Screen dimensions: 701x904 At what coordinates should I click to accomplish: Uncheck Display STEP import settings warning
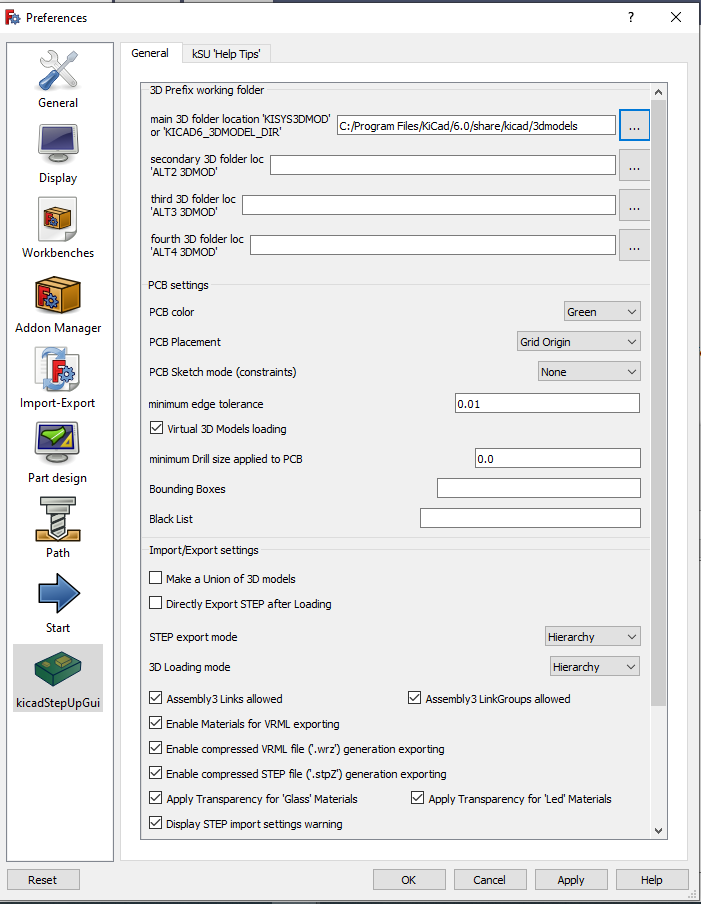pos(156,823)
